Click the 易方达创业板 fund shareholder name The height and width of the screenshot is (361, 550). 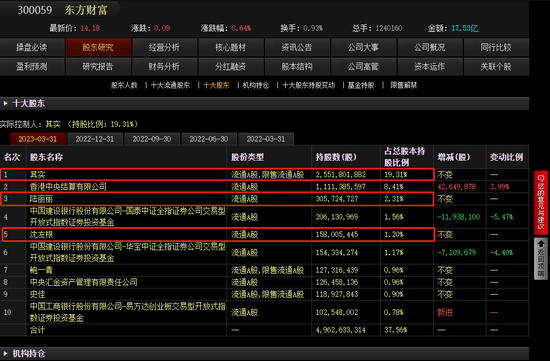coord(128,312)
